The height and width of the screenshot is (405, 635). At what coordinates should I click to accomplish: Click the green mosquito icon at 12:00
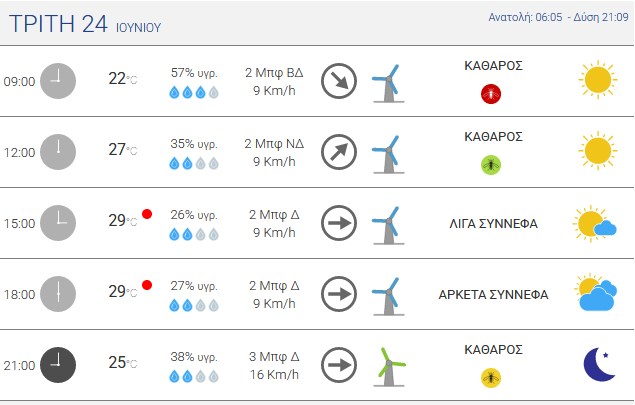point(491,165)
